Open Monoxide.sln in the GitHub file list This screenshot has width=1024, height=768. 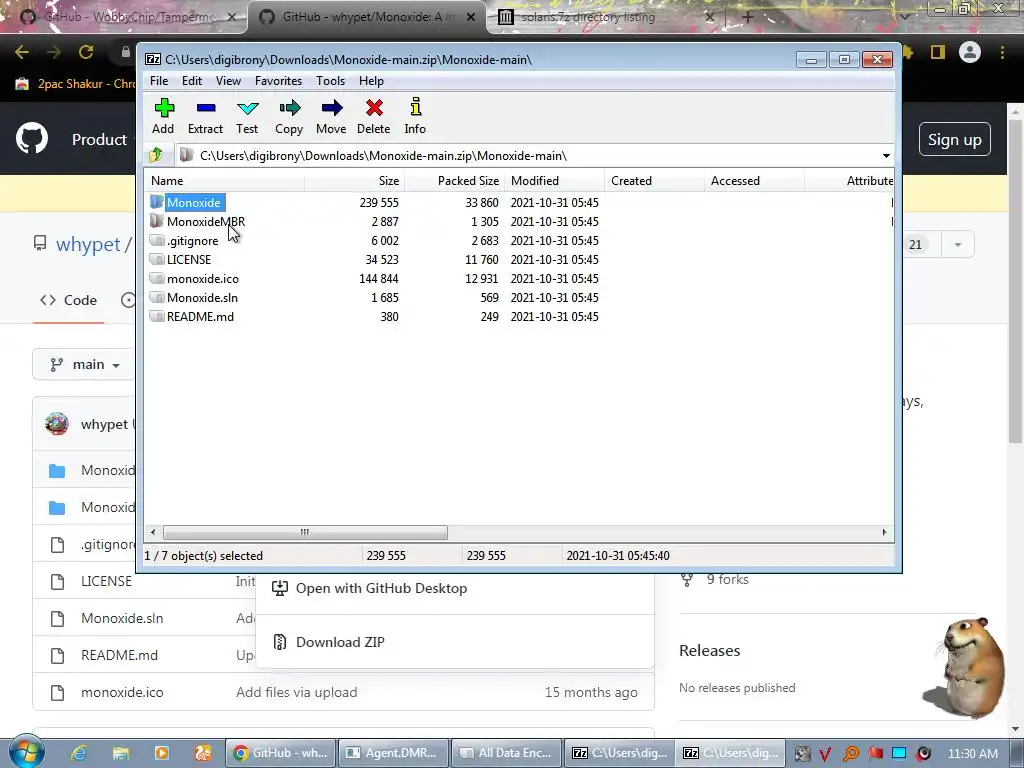(122, 618)
